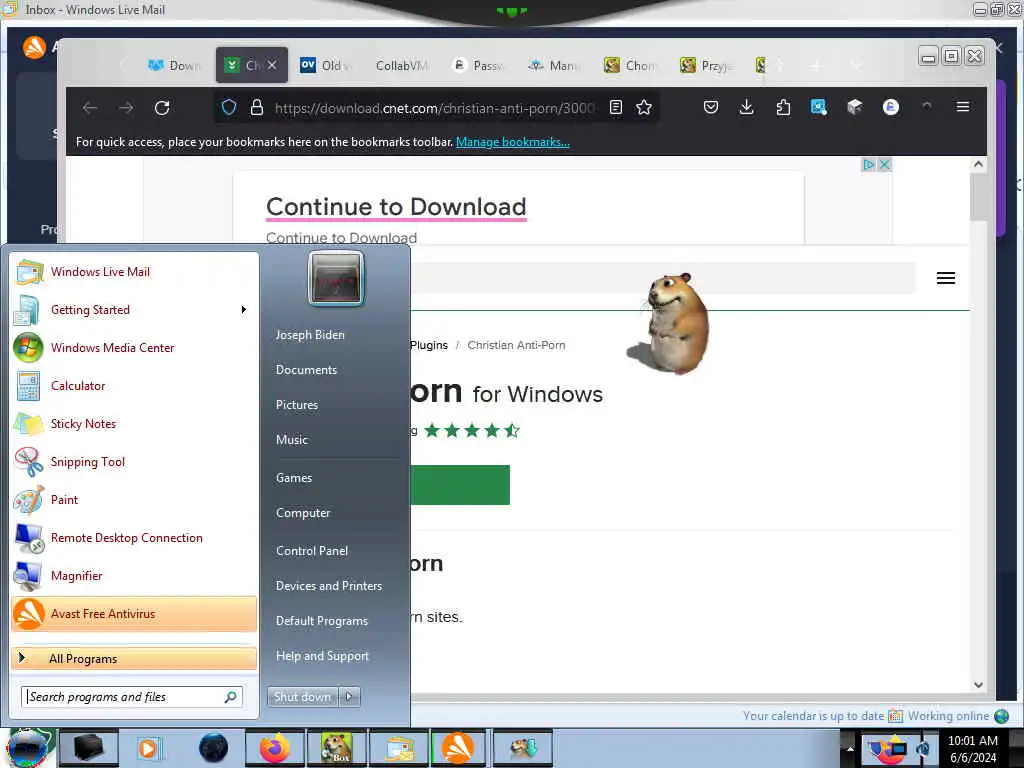Open Help and Support
Viewport: 1024px width, 768px height.
323,656
